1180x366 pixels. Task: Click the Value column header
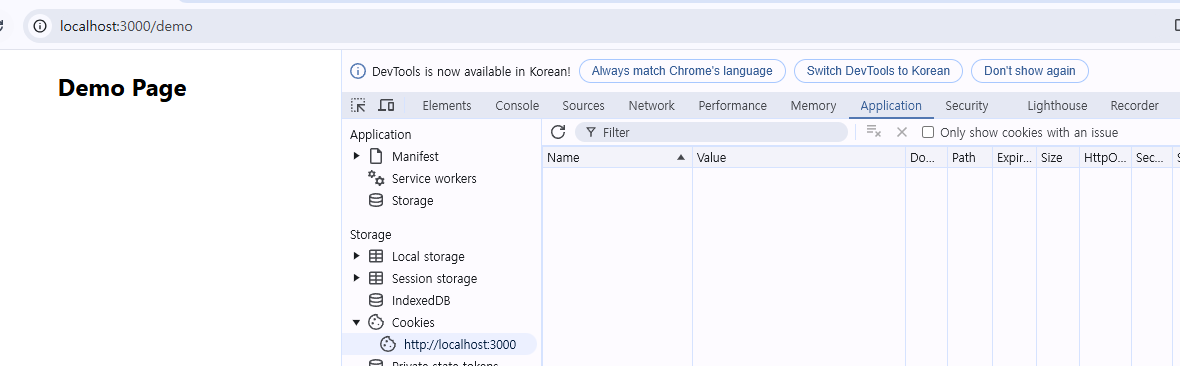[798, 157]
